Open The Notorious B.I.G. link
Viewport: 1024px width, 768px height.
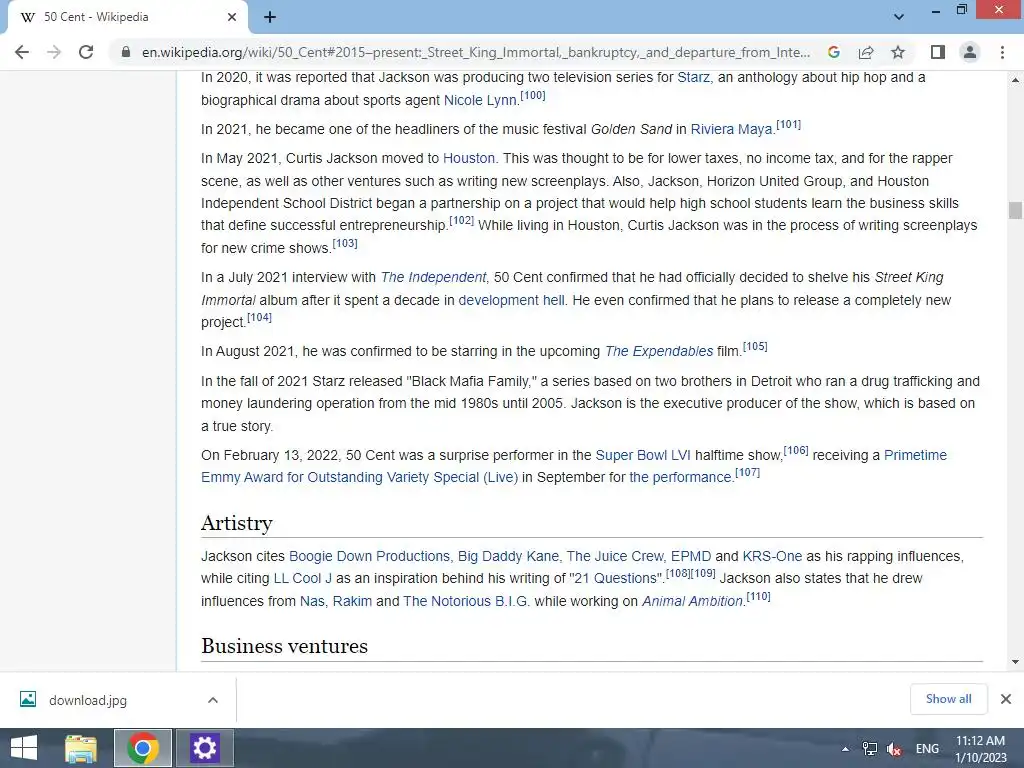click(x=466, y=601)
